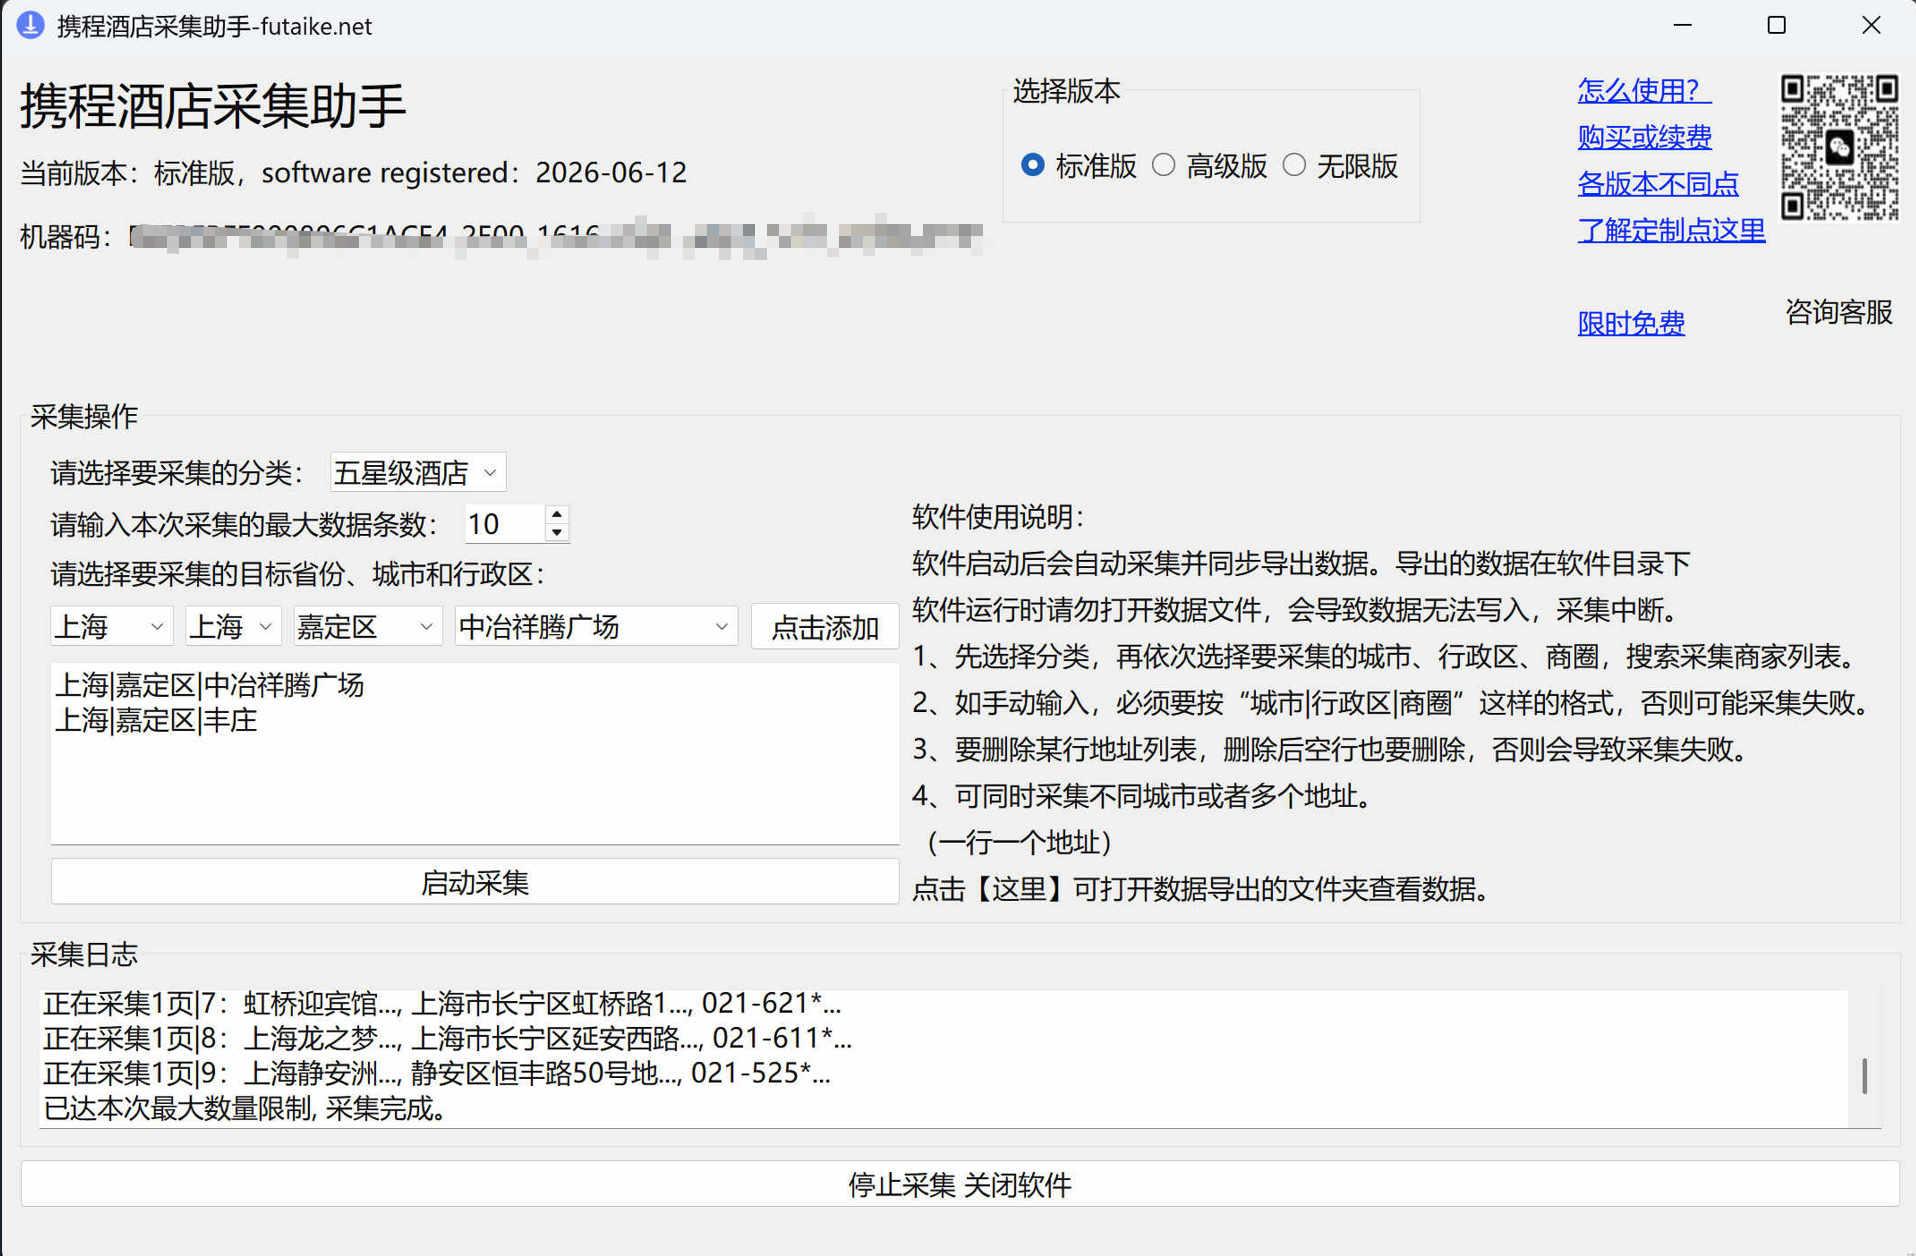Viewport: 1916px width, 1256px height.
Task: Click the 启动采集 button
Action: pyautogui.click(x=475, y=882)
